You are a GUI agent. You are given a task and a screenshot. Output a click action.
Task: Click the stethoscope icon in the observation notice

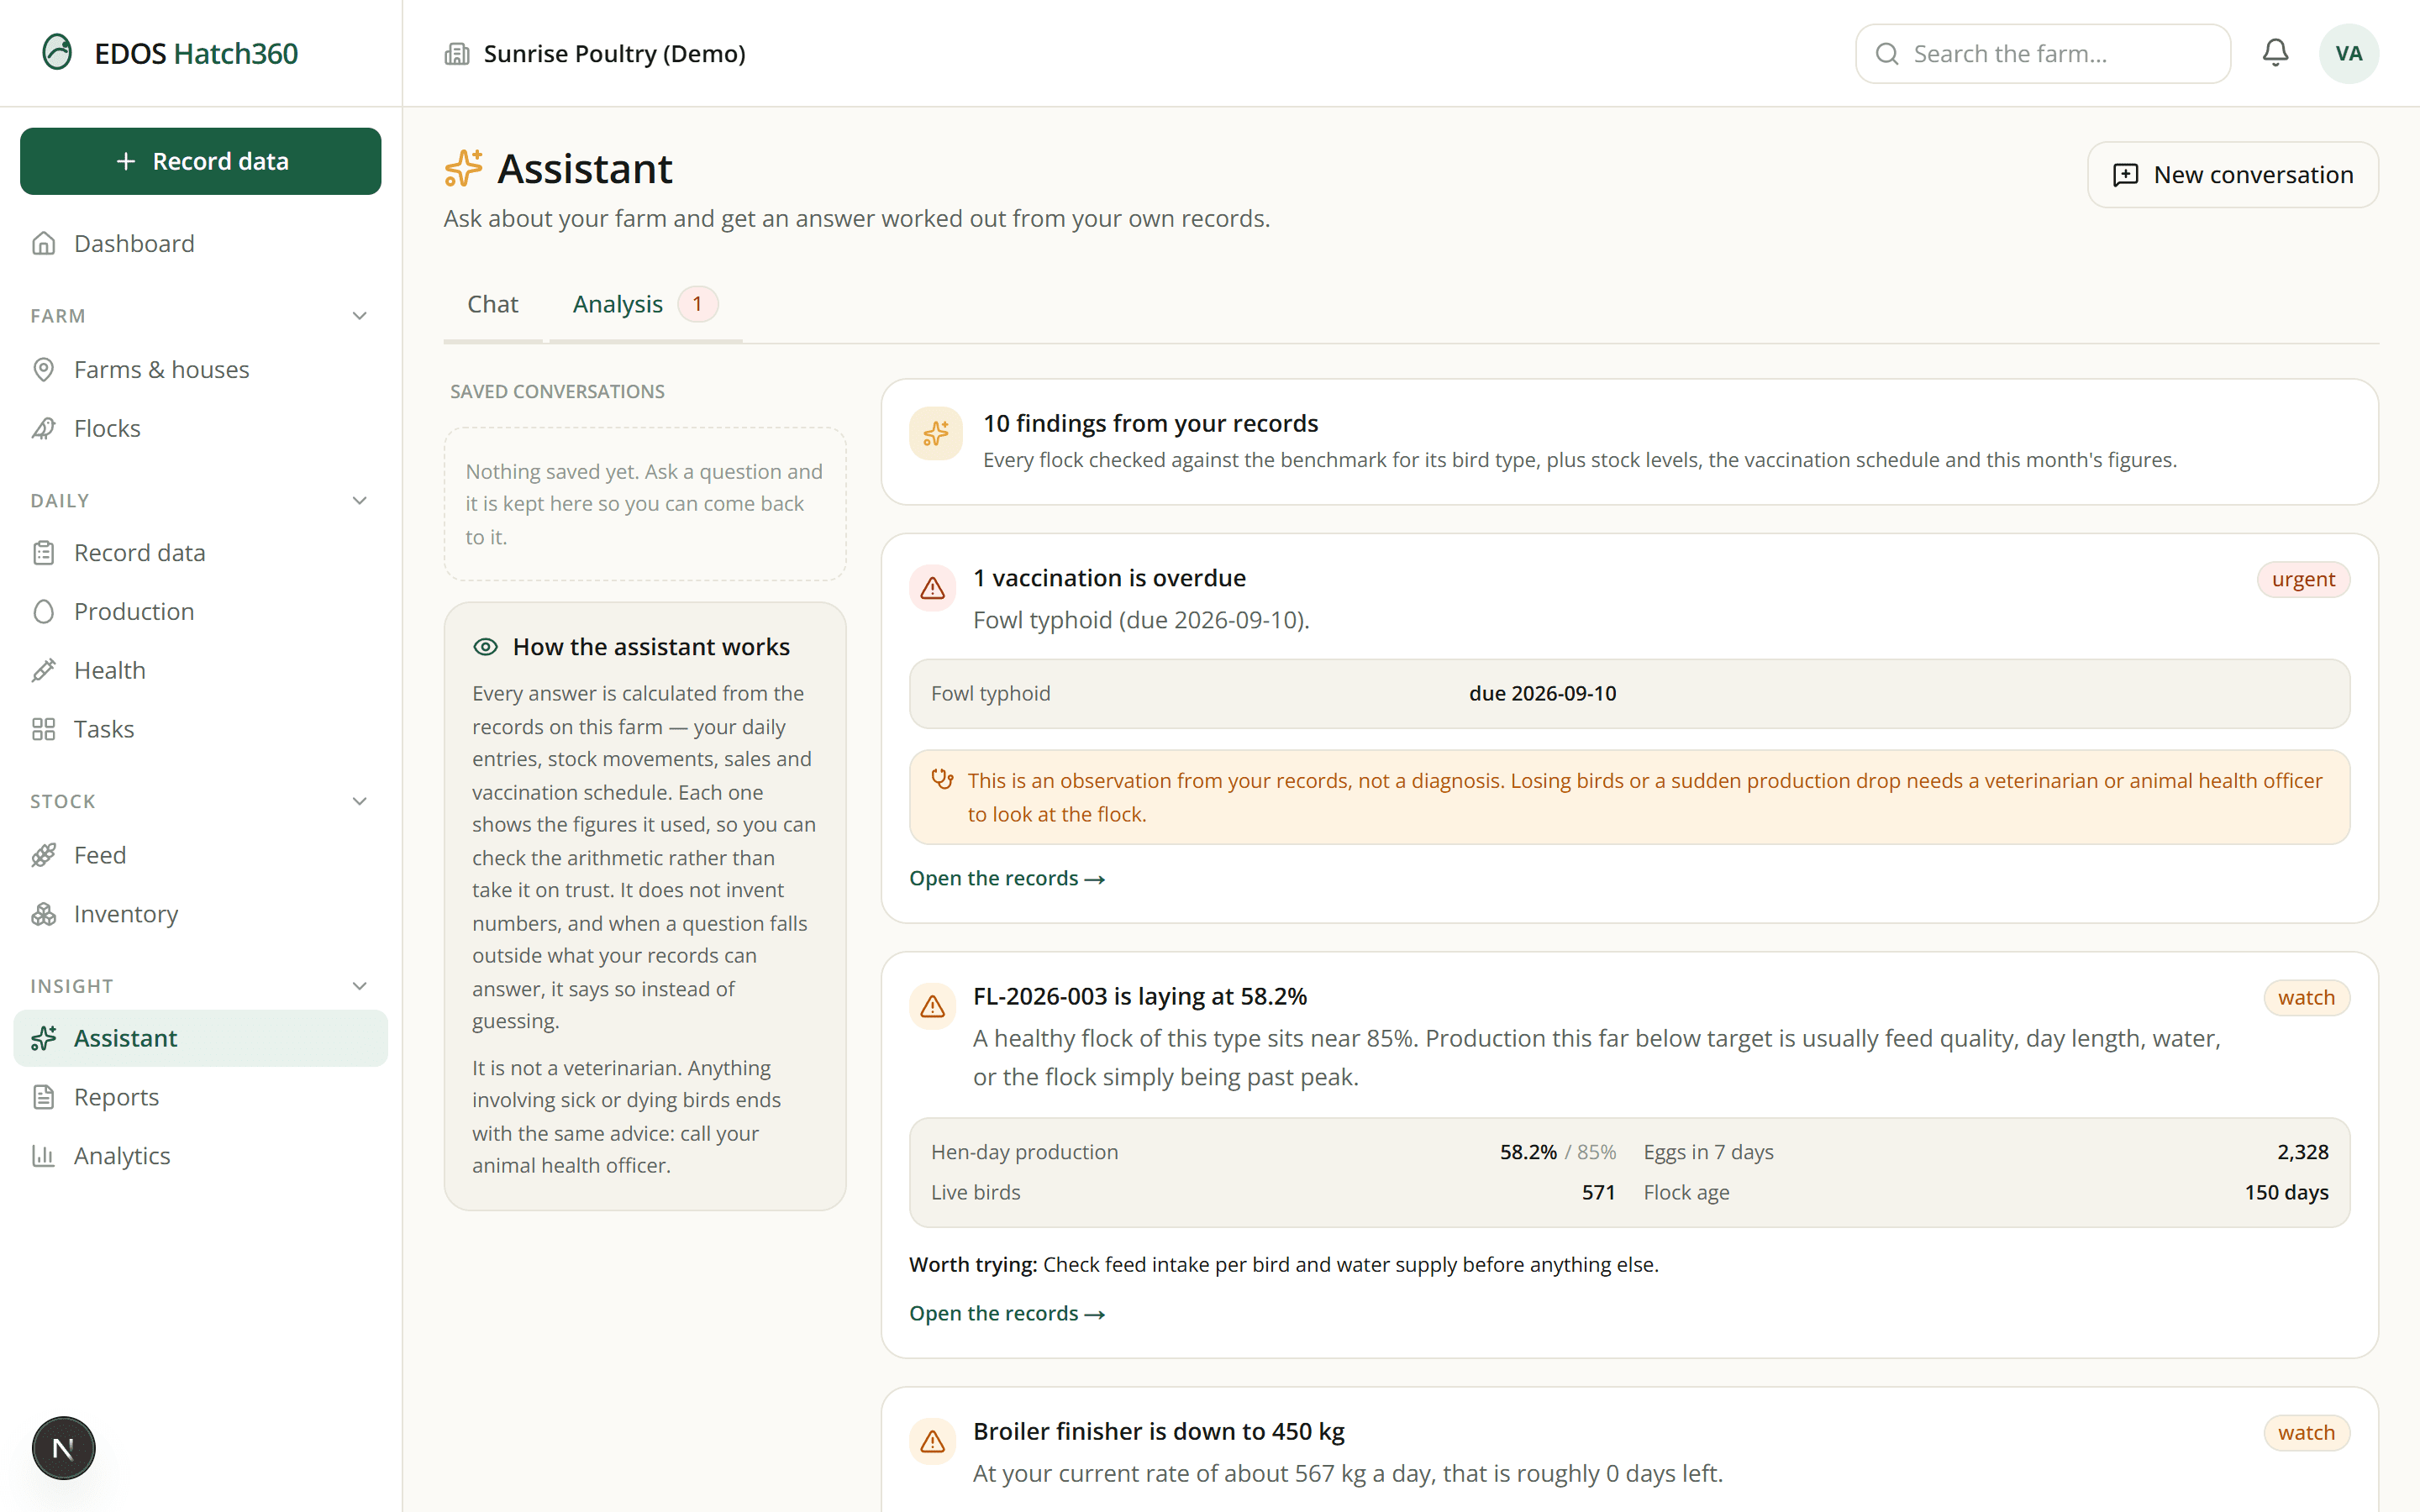pyautogui.click(x=942, y=779)
